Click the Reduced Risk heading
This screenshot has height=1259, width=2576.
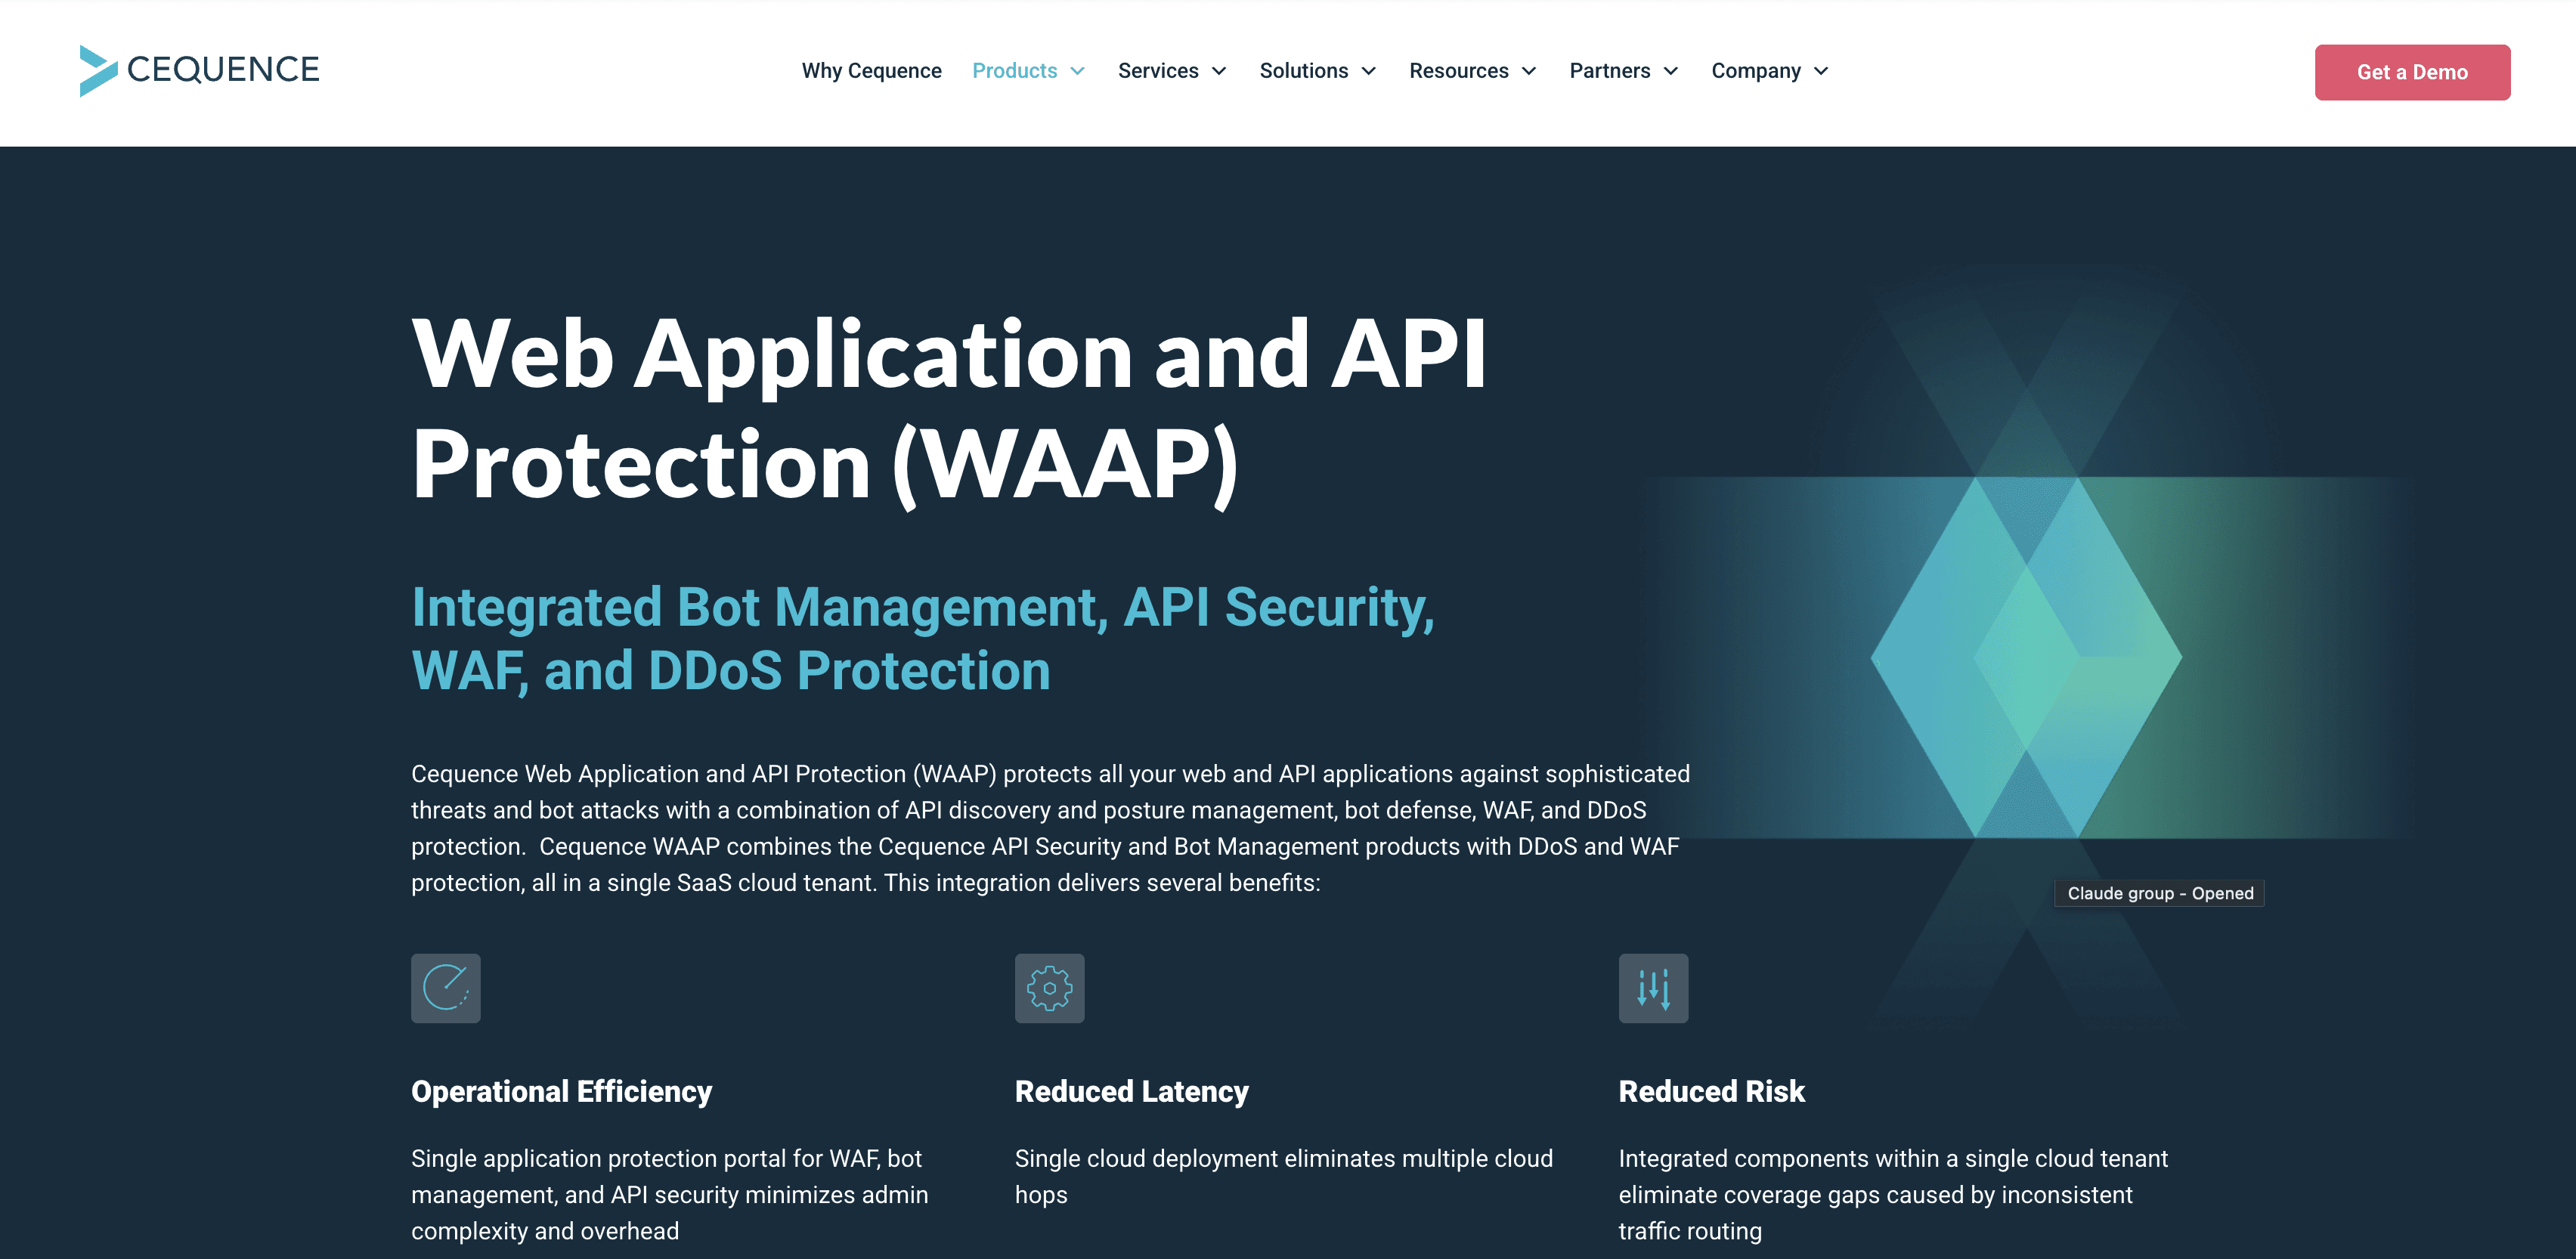tap(1711, 1091)
